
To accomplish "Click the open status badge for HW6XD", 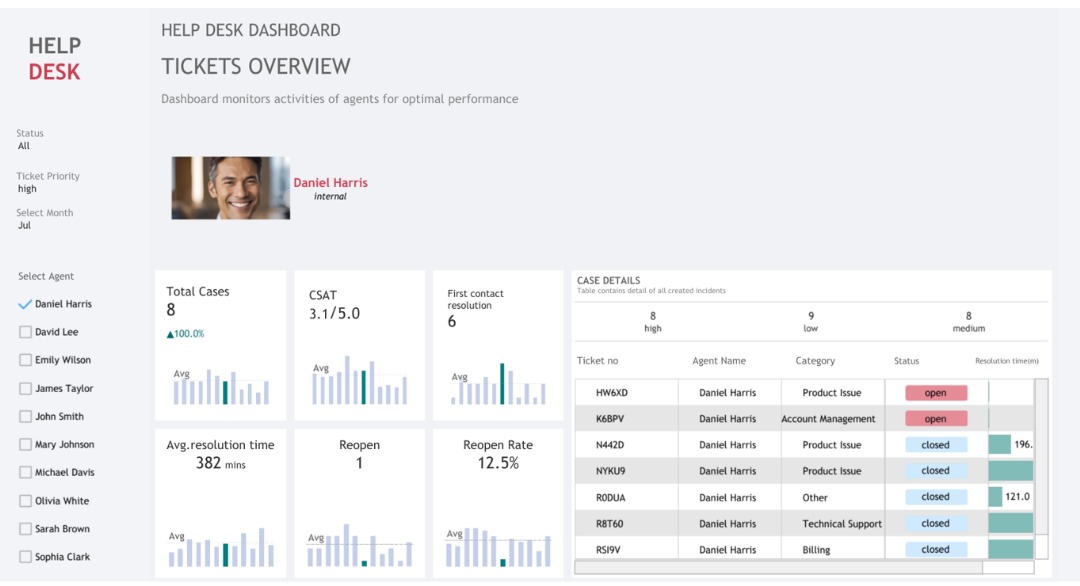I will coord(936,393).
